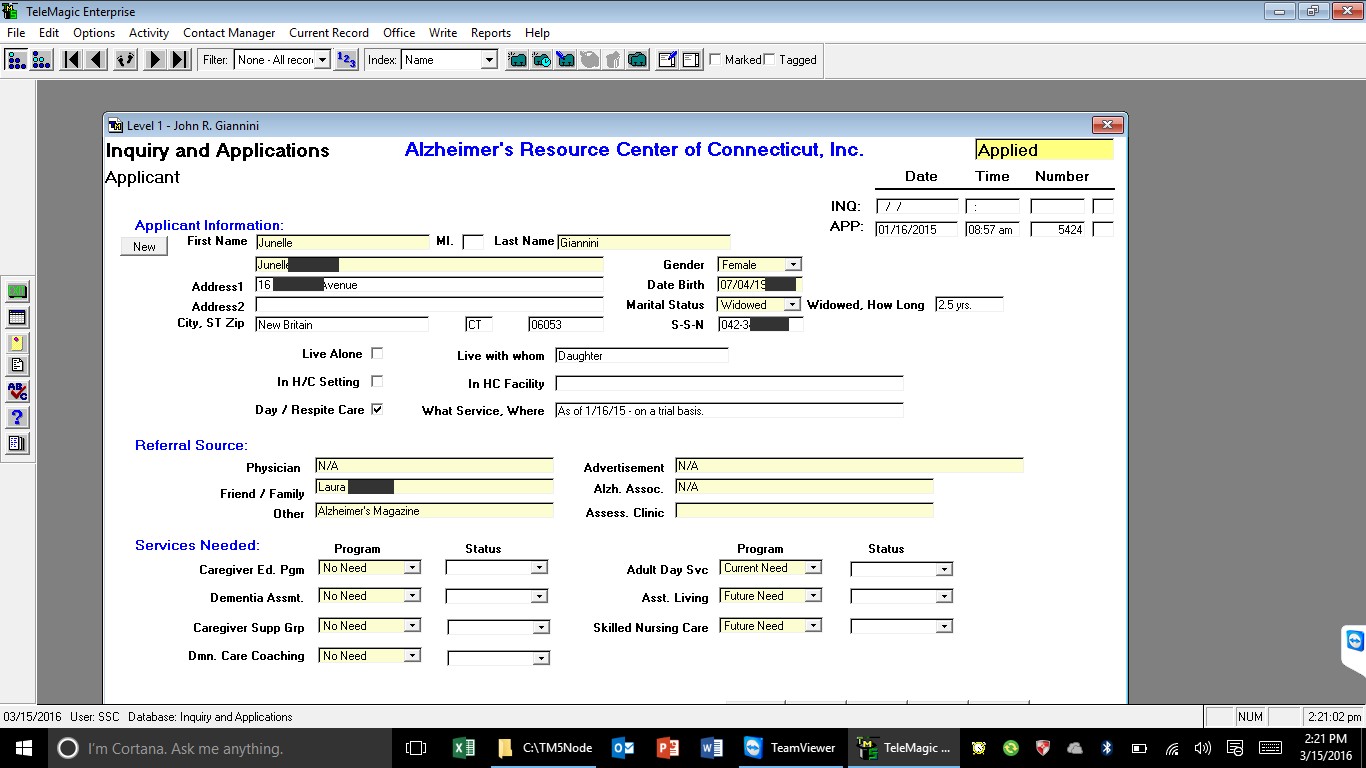1366x768 pixels.
Task: Click the Task View taskbar icon
Action: click(416, 748)
